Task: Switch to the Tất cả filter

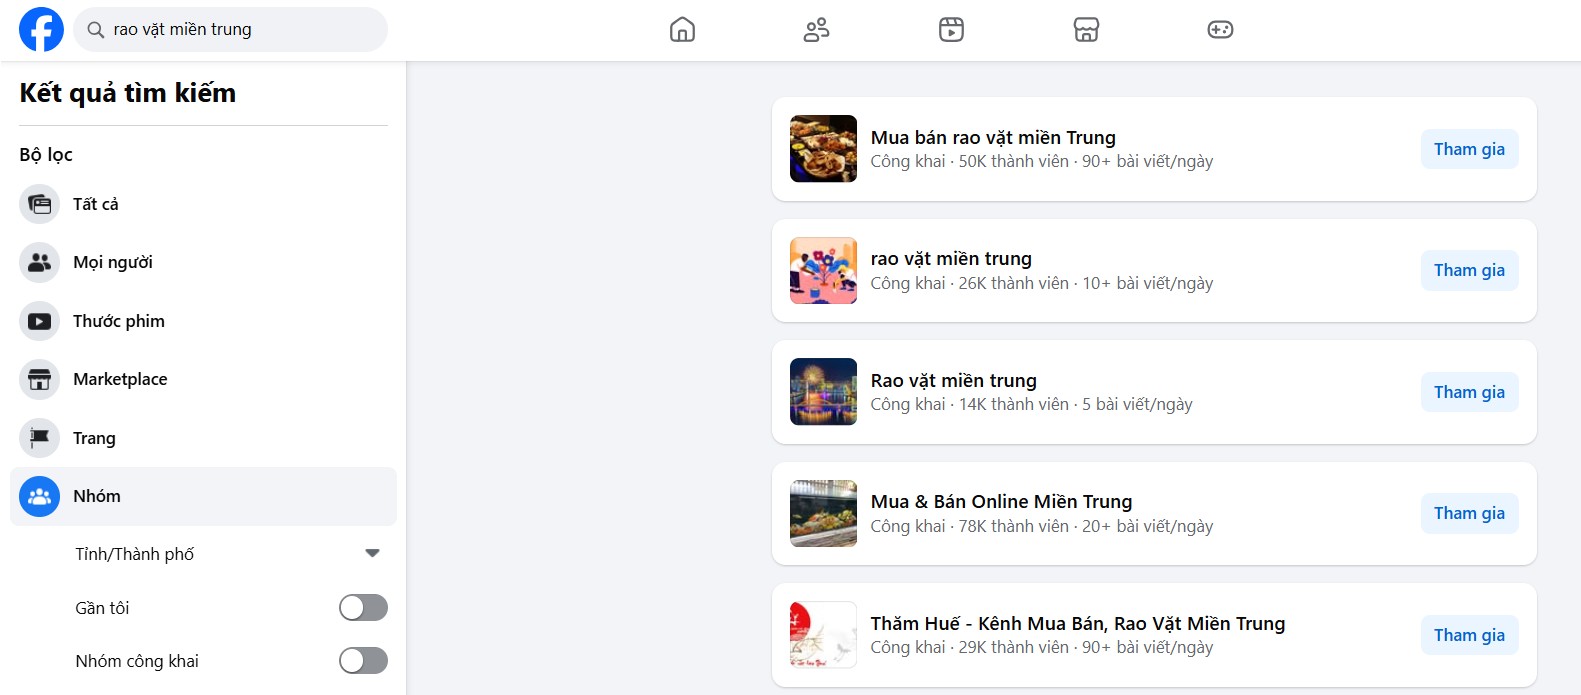Action: 94,204
